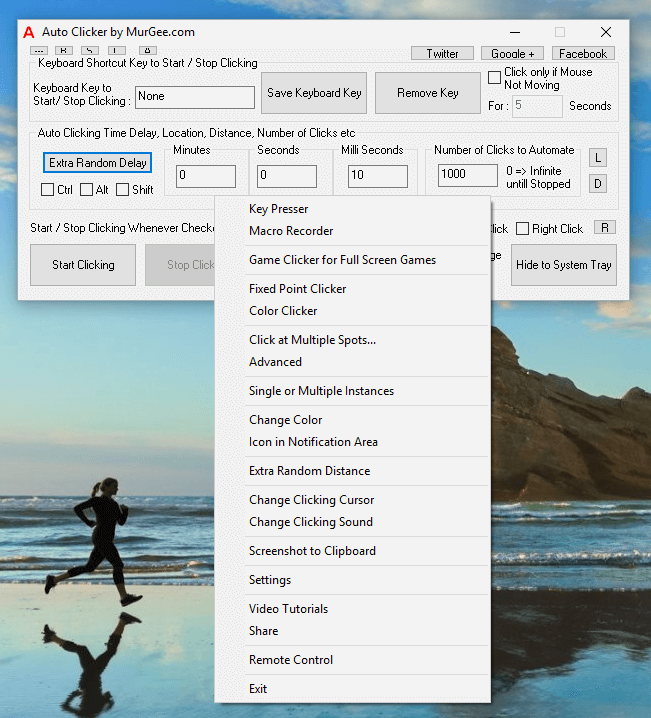Click the Milli Seconds input field

point(378,176)
